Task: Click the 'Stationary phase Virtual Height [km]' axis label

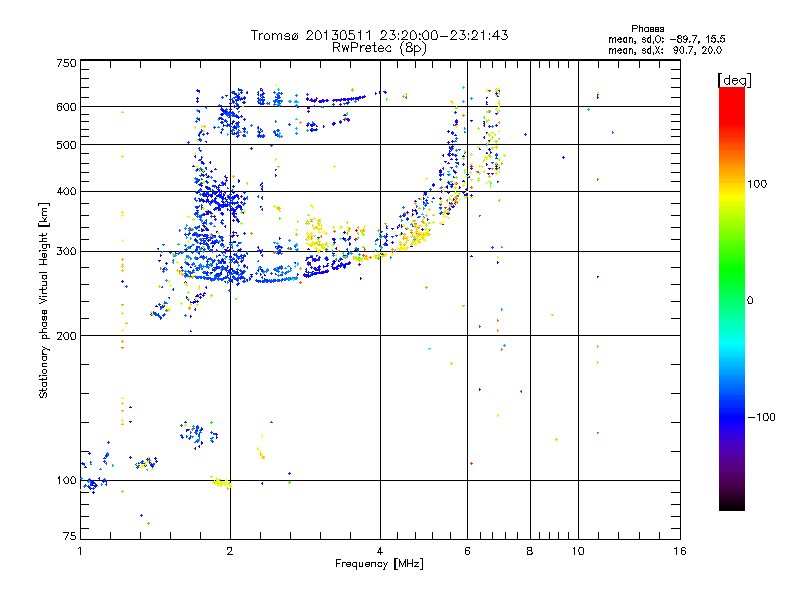Action: 44,301
